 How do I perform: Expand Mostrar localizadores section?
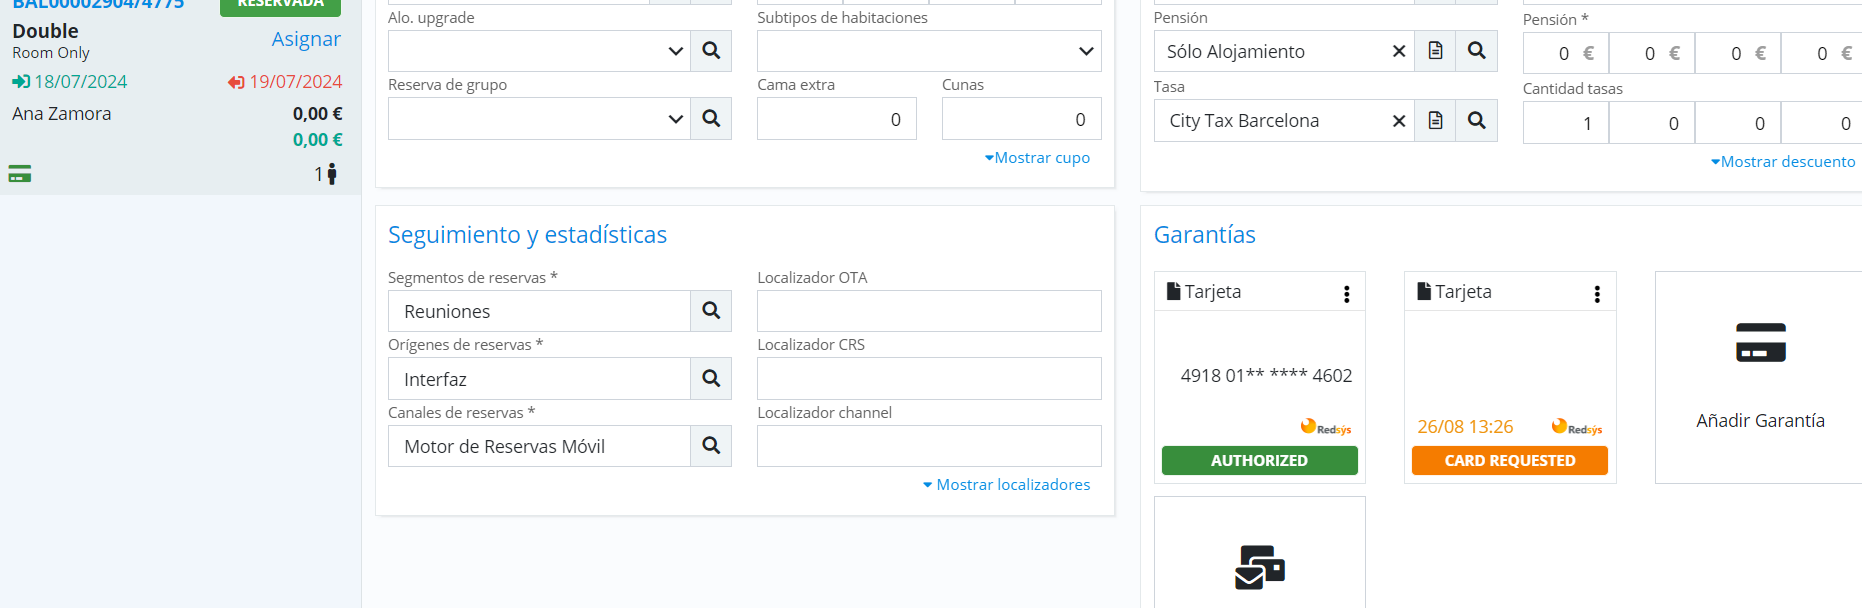pyautogui.click(x=1007, y=485)
